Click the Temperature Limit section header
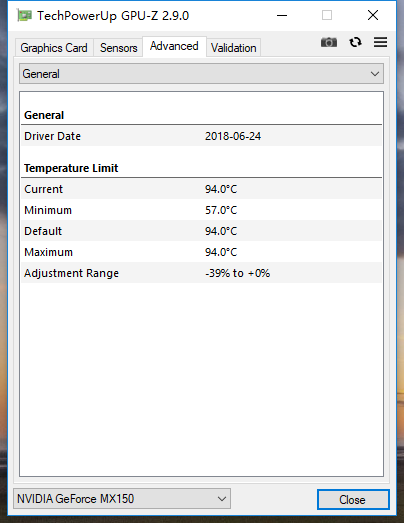The width and height of the screenshot is (404, 523). (x=71, y=168)
